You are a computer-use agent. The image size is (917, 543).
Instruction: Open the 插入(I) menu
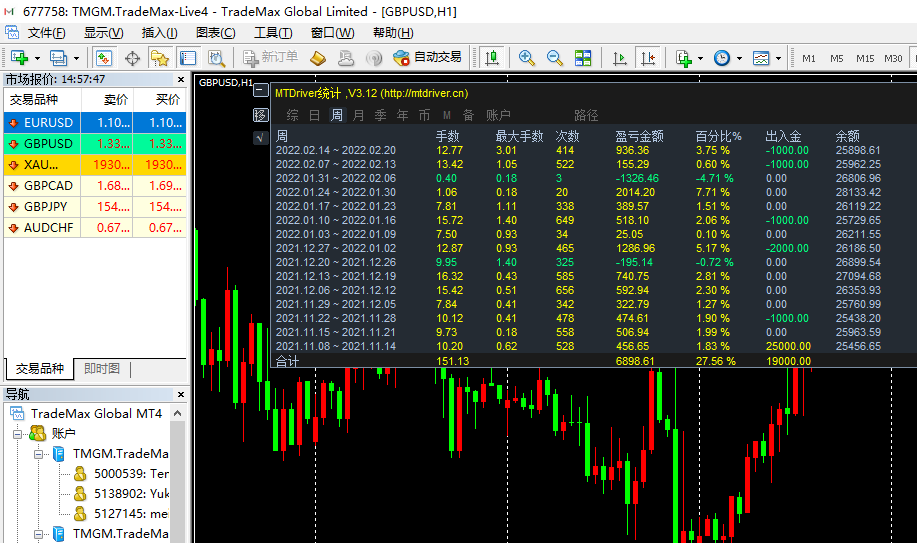159,33
